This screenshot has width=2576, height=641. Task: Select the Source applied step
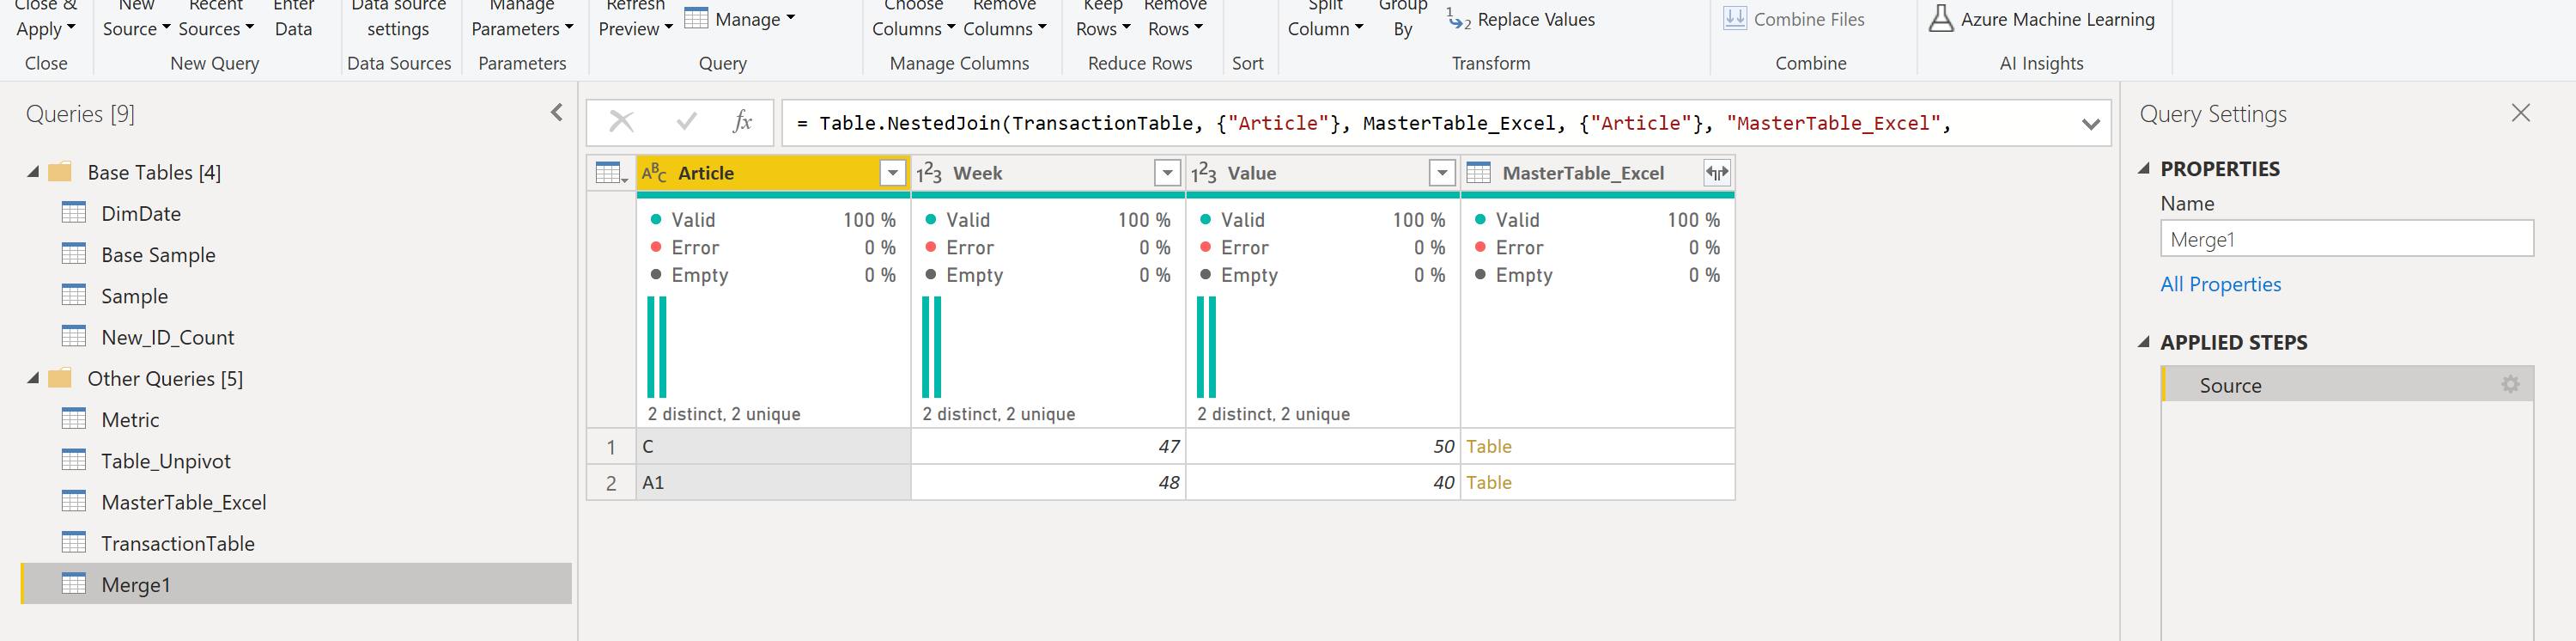pos(2347,385)
